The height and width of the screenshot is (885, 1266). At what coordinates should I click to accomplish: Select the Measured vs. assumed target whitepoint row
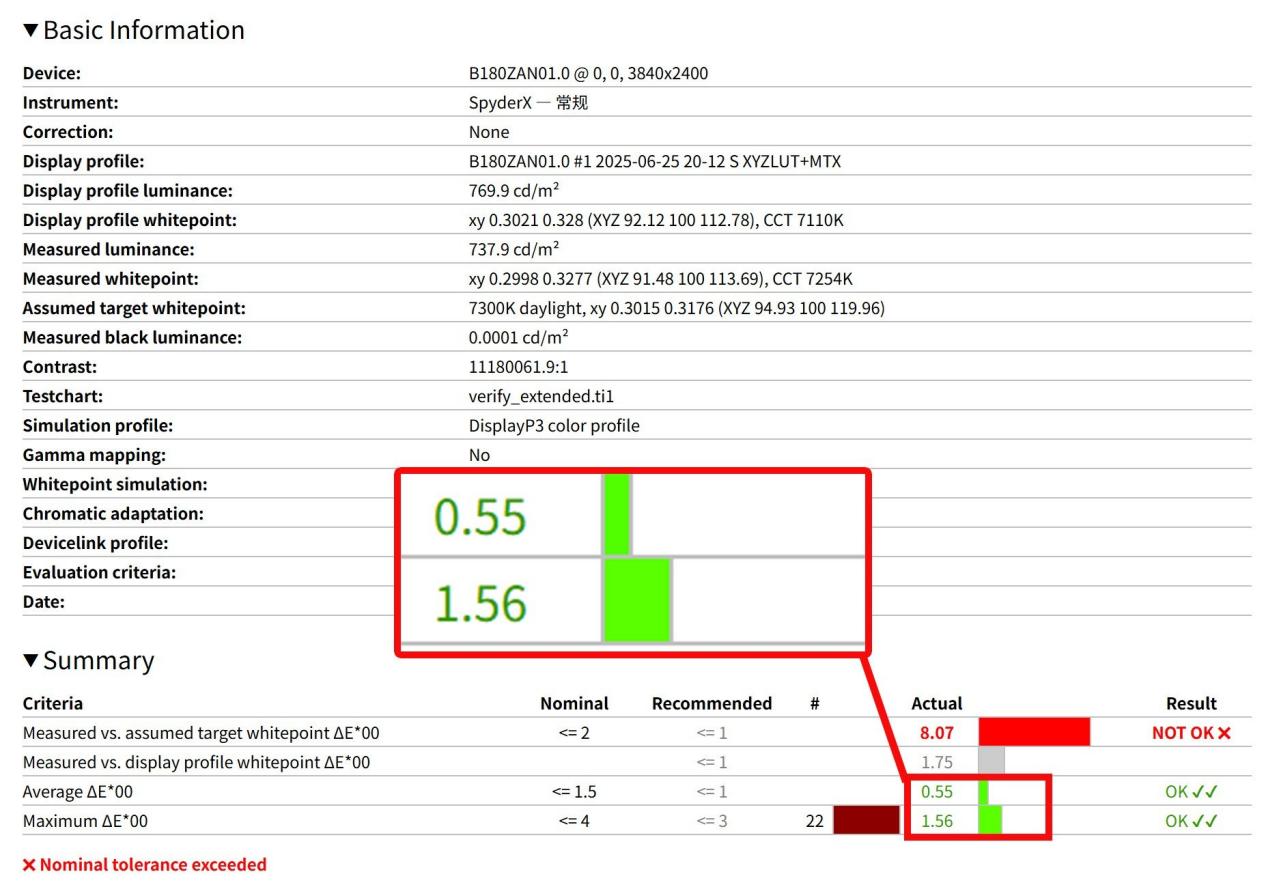[201, 733]
